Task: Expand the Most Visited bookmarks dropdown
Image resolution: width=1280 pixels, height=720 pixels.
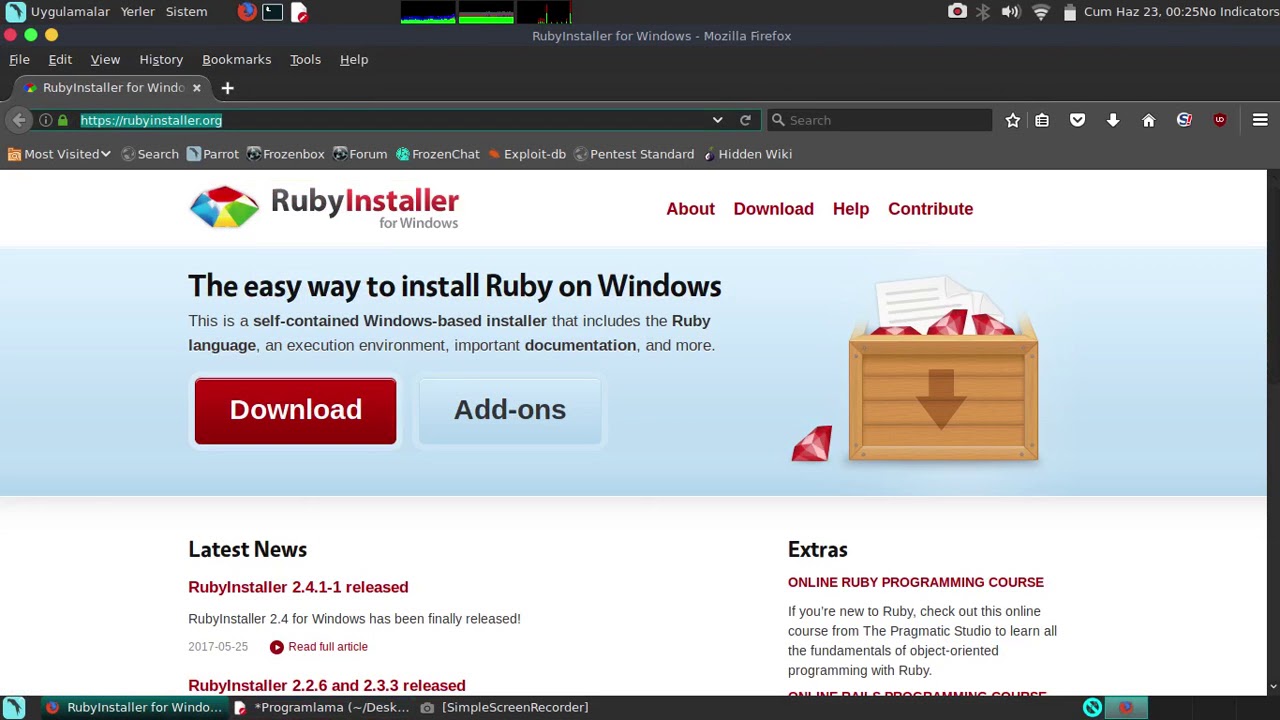Action: tap(59, 154)
